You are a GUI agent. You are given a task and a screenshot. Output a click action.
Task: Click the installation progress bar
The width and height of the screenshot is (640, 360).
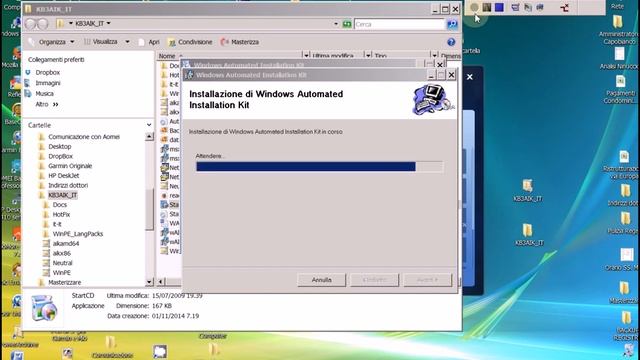(319, 167)
